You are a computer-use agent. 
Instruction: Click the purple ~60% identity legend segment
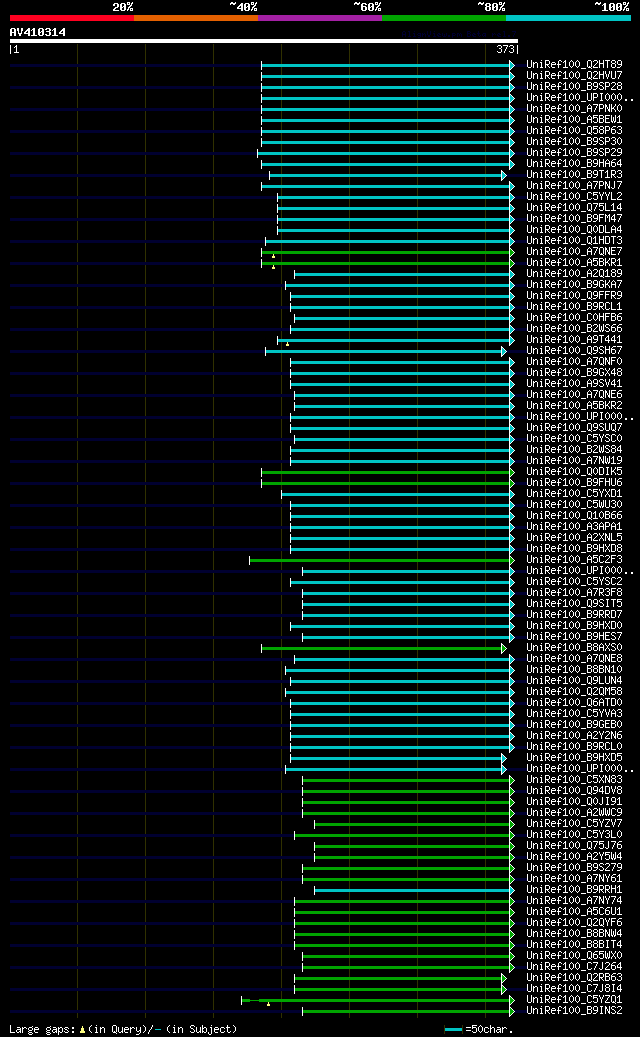click(320, 18)
